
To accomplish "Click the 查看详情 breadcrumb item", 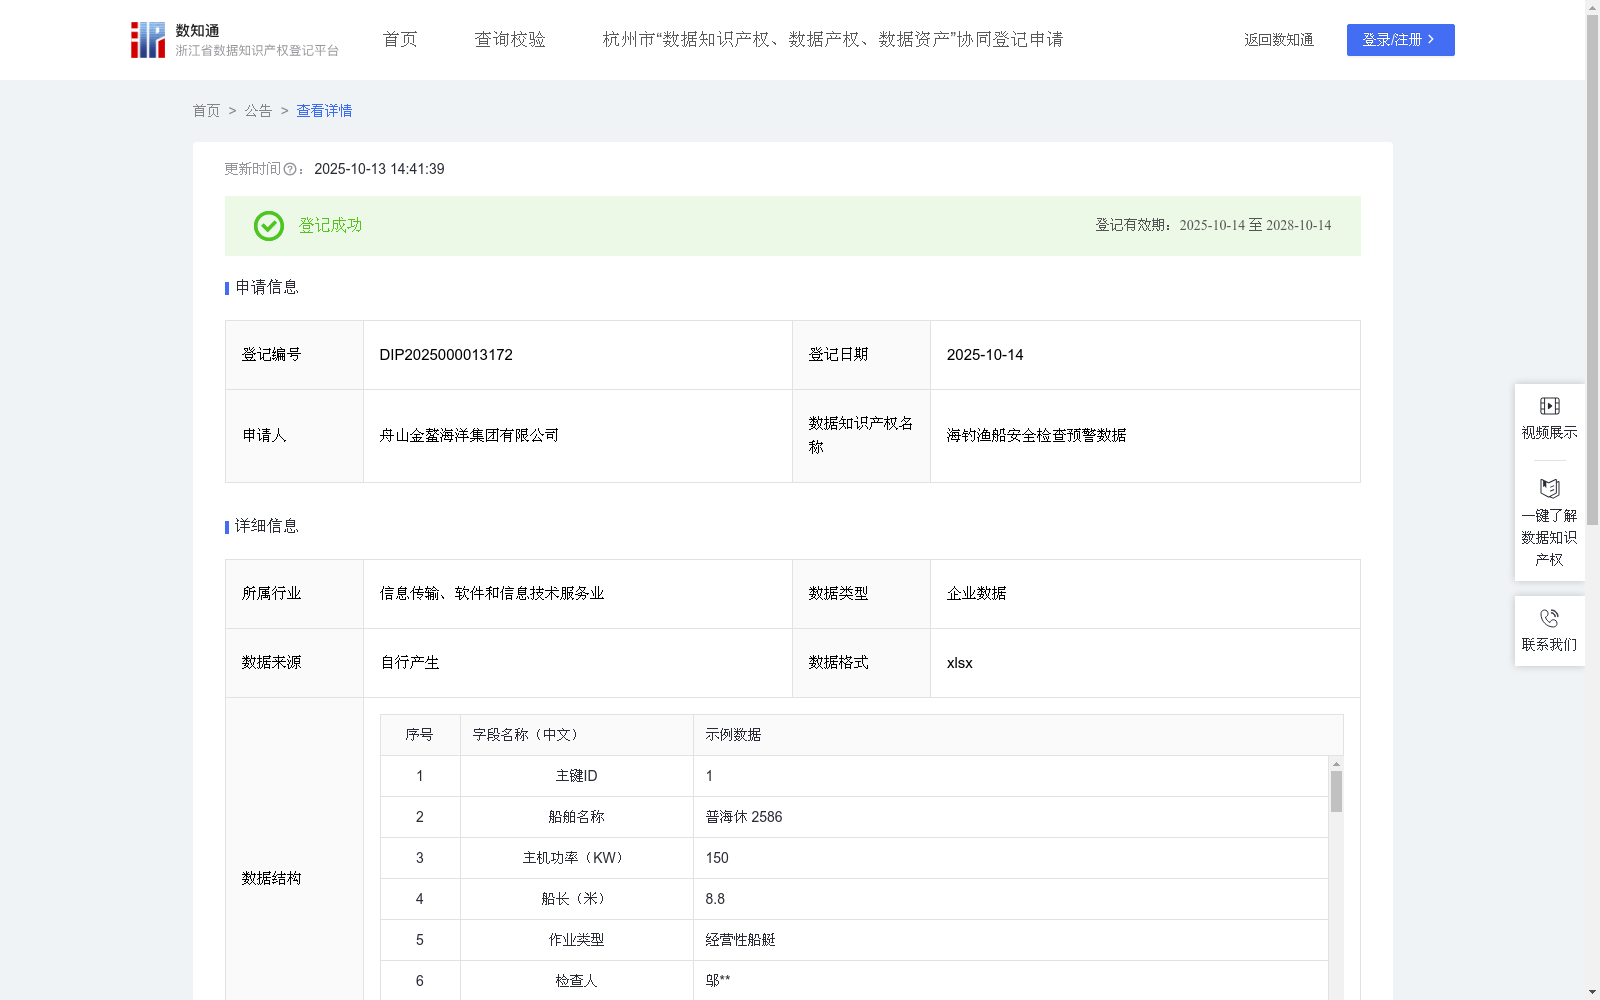I will tap(324, 111).
